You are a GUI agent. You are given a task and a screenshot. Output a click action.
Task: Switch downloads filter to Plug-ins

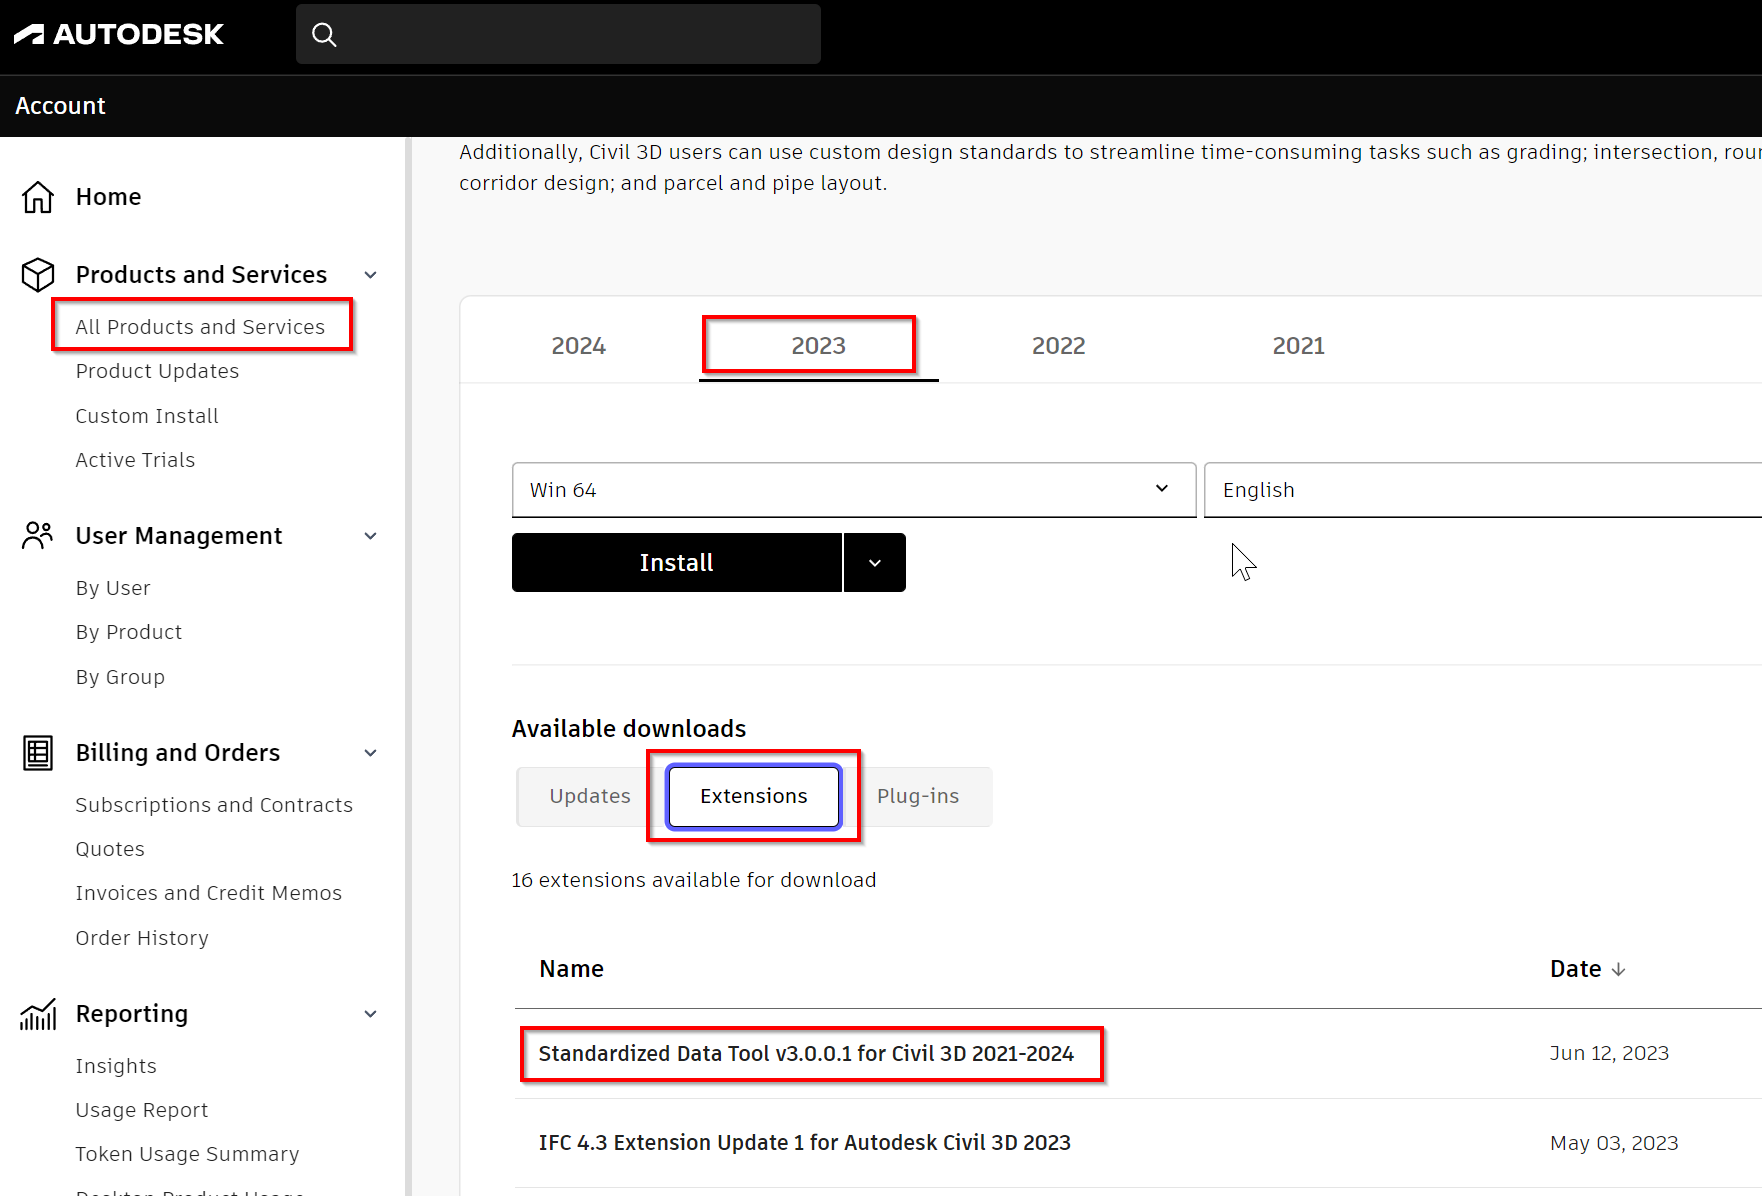(917, 796)
